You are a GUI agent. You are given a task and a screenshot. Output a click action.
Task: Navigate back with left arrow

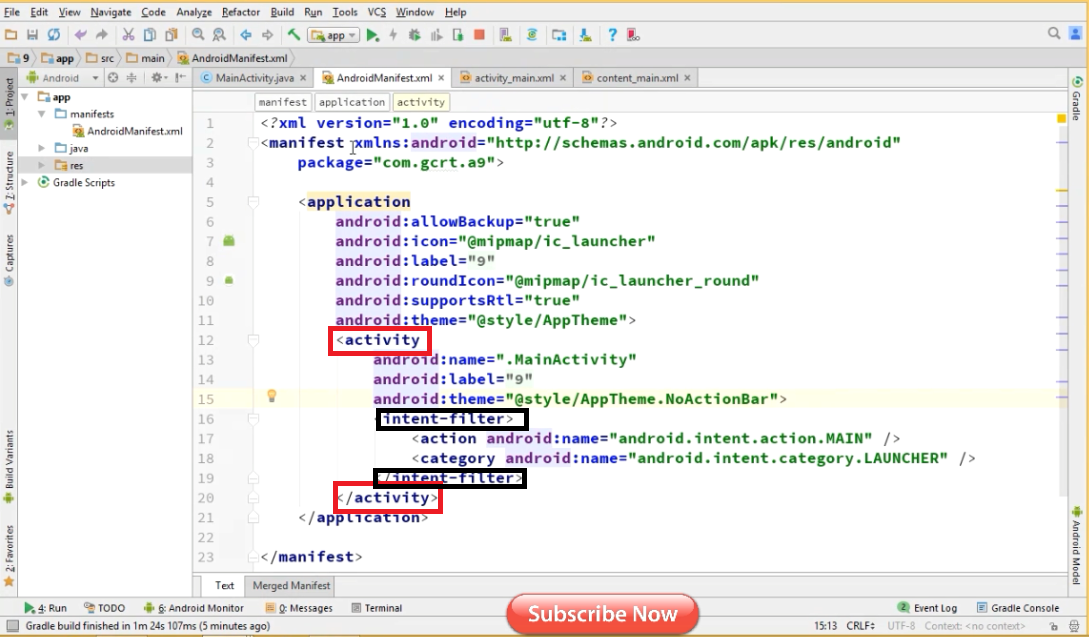246,35
